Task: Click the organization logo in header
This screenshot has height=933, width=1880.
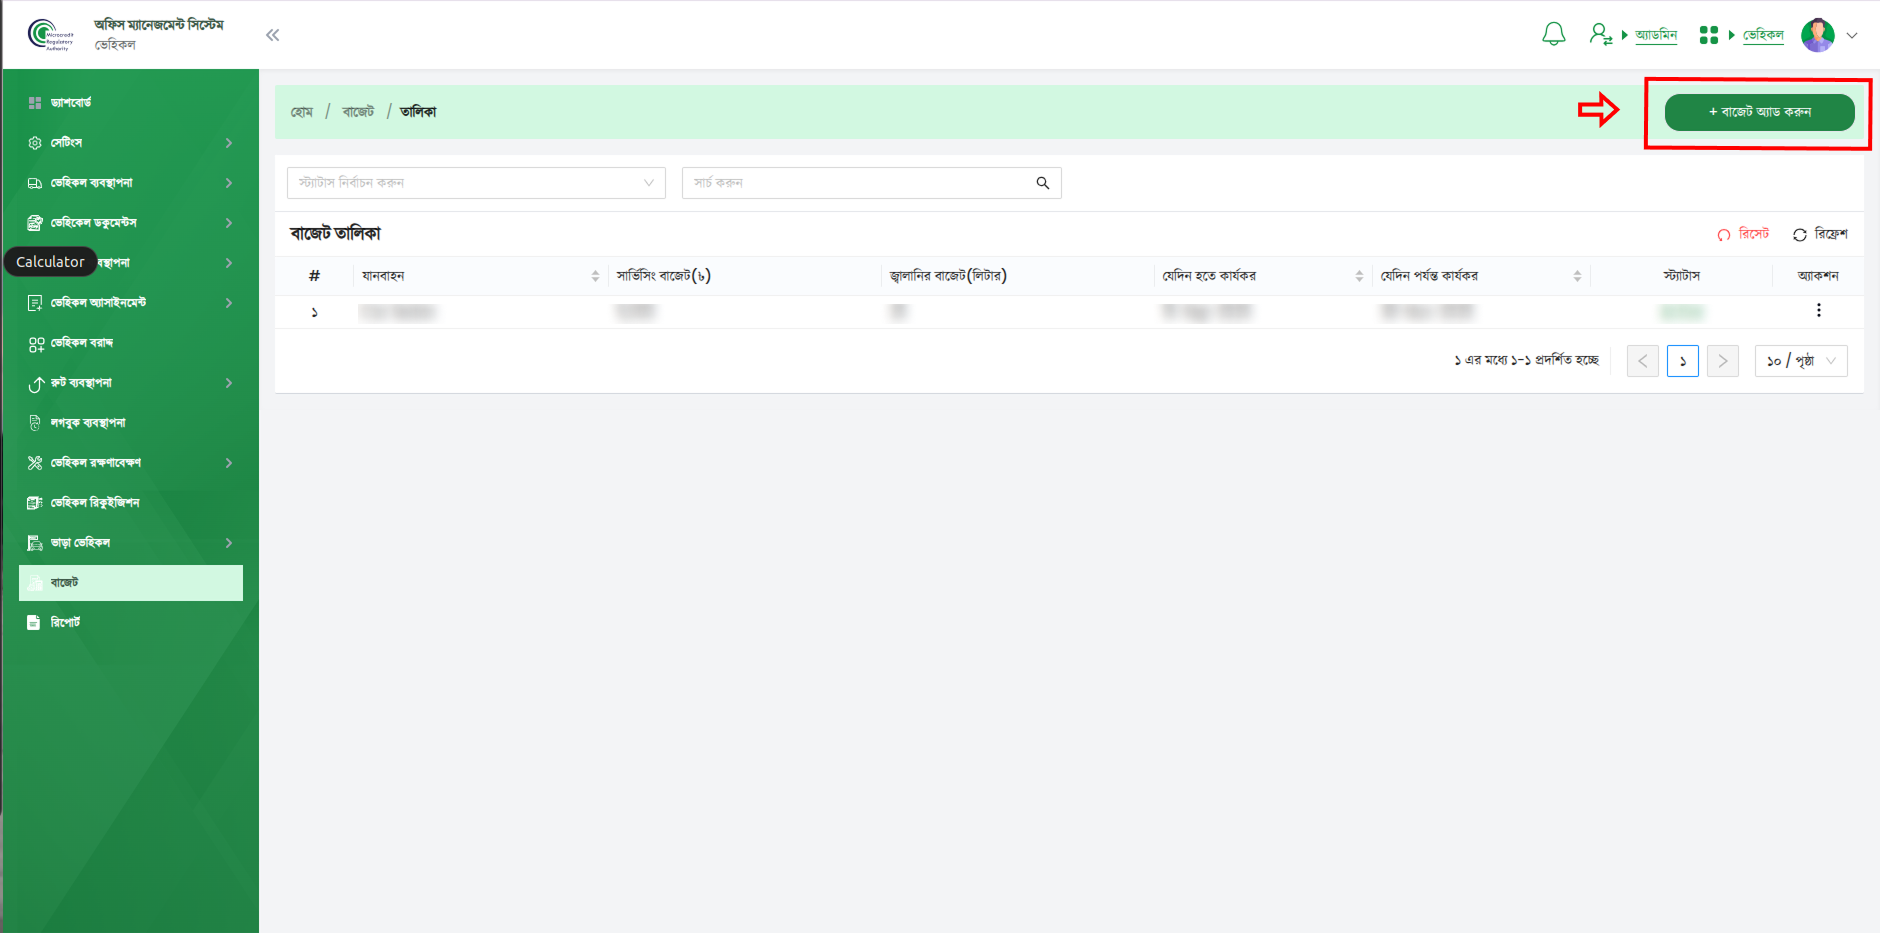Action: click(x=50, y=35)
